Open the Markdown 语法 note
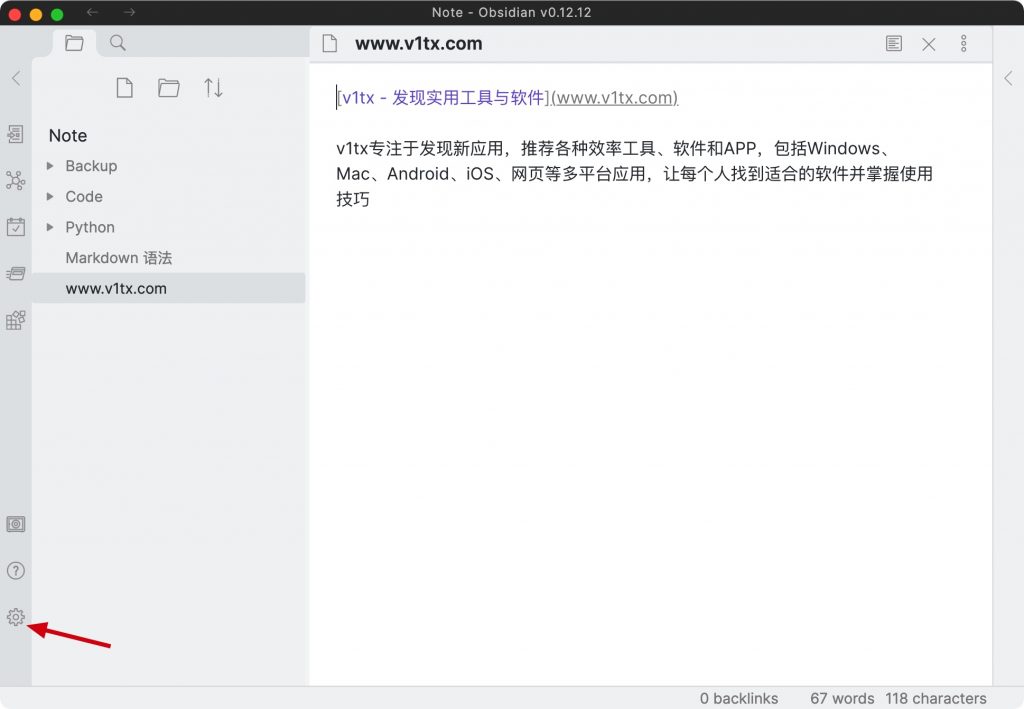1024x709 pixels. 168,258
